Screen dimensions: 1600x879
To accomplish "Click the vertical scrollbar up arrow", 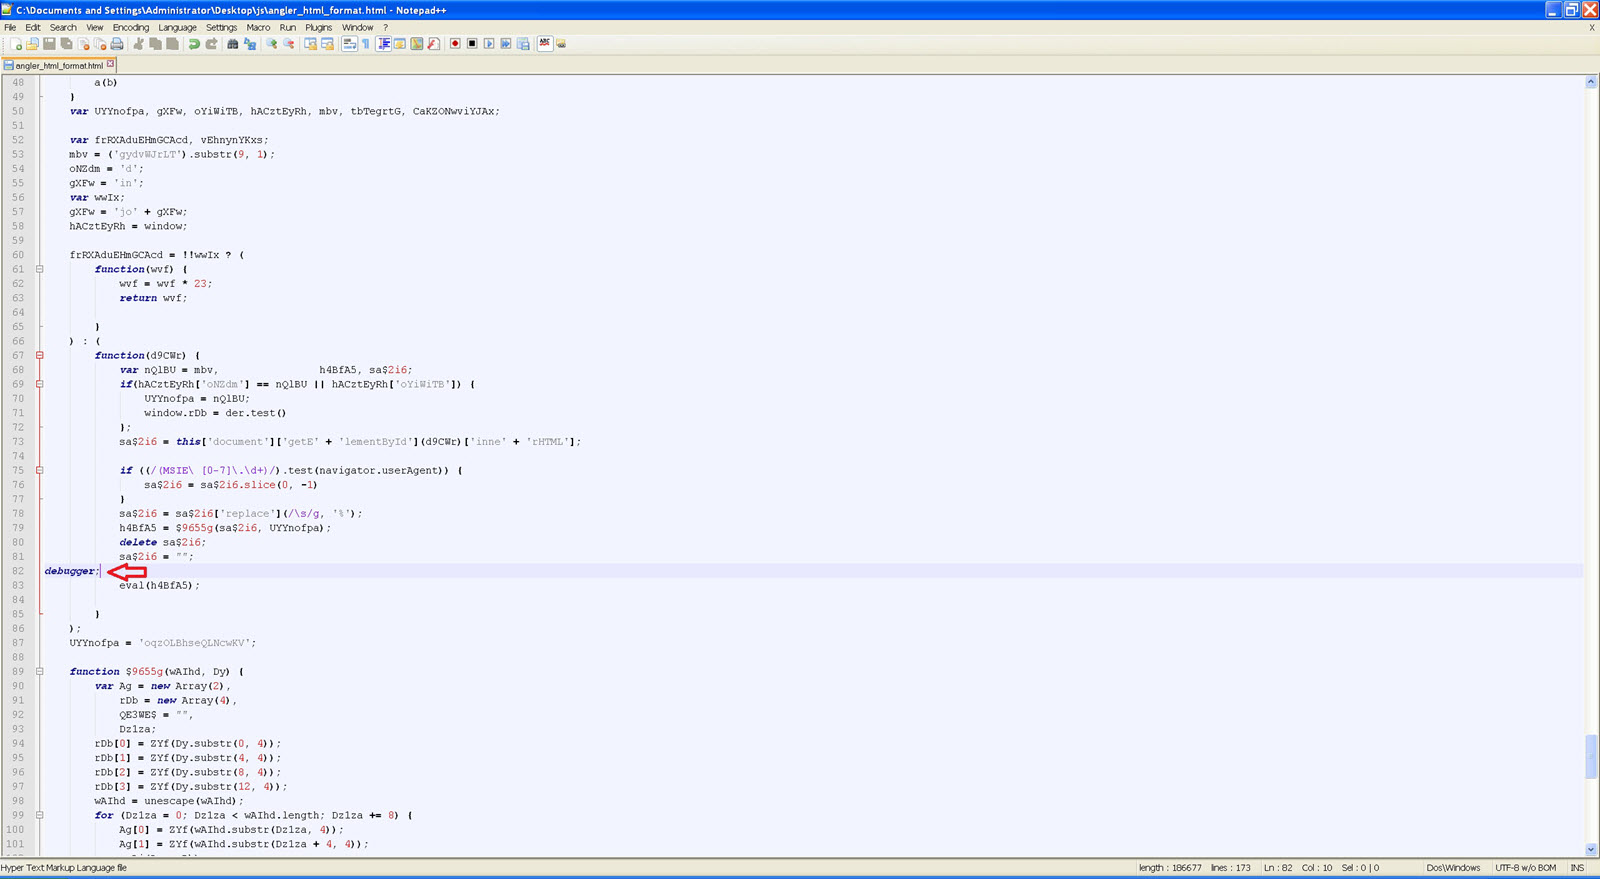I will pos(1591,82).
